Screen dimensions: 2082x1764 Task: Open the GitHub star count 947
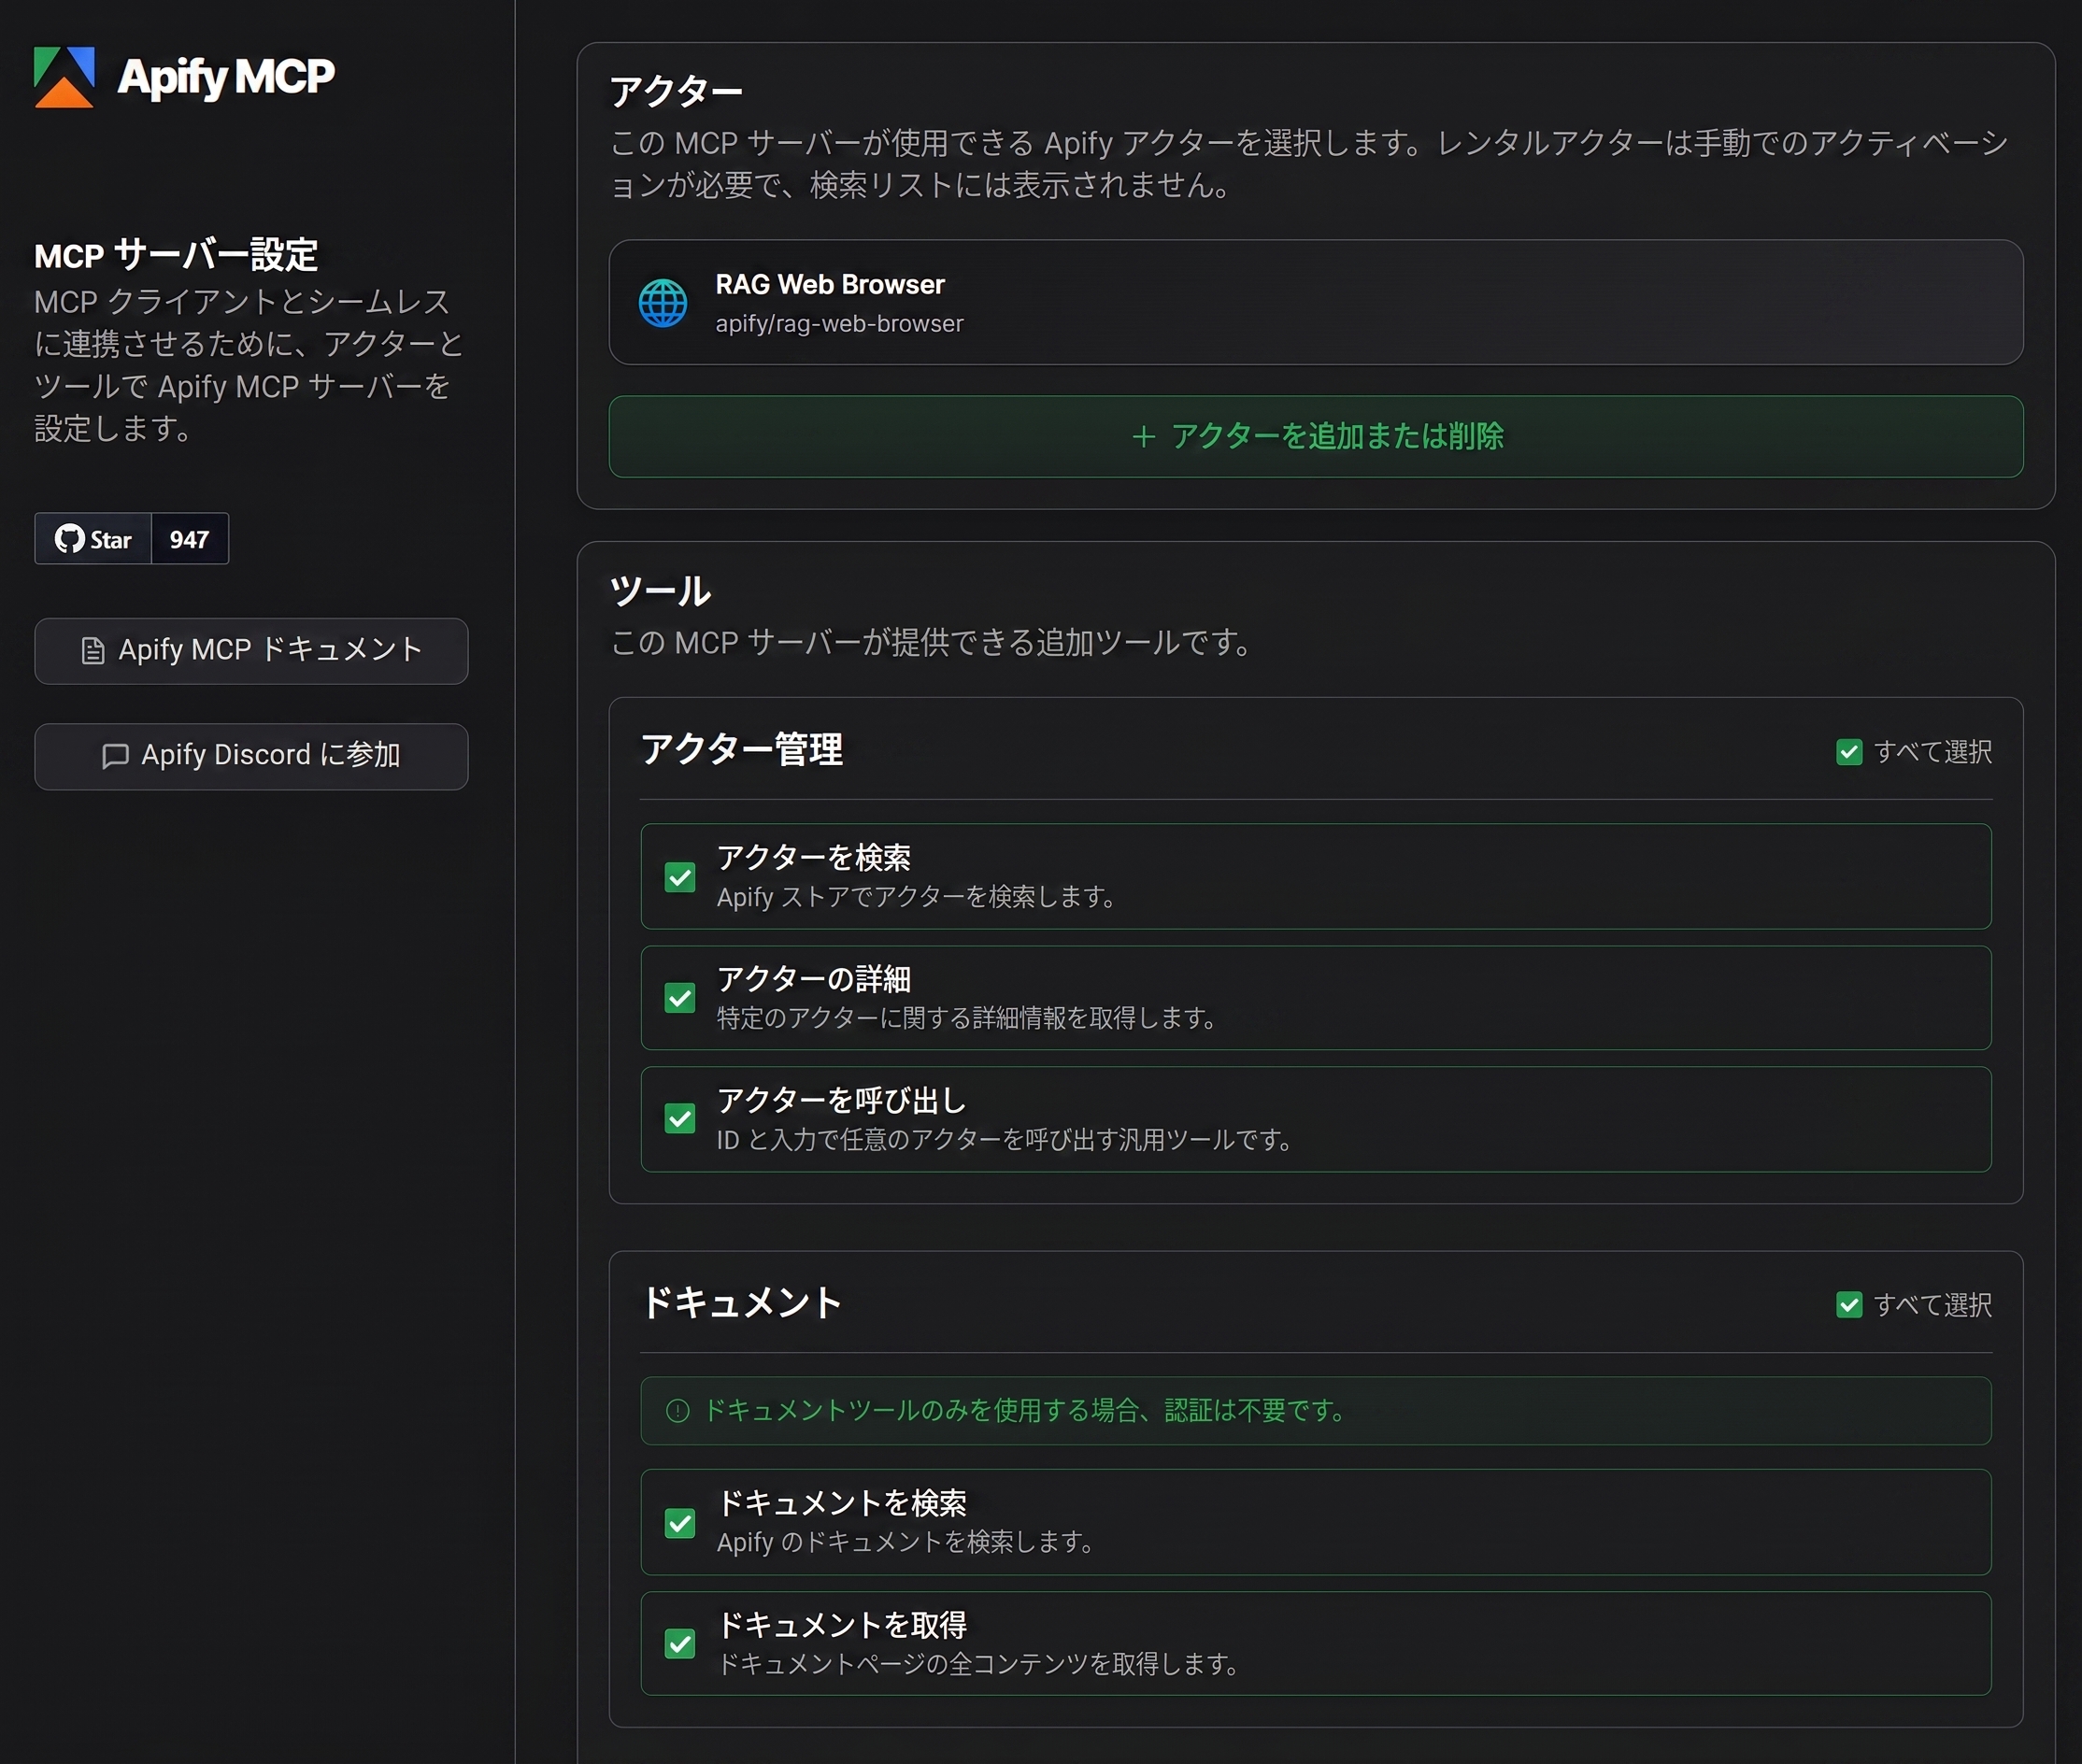pyautogui.click(x=189, y=539)
